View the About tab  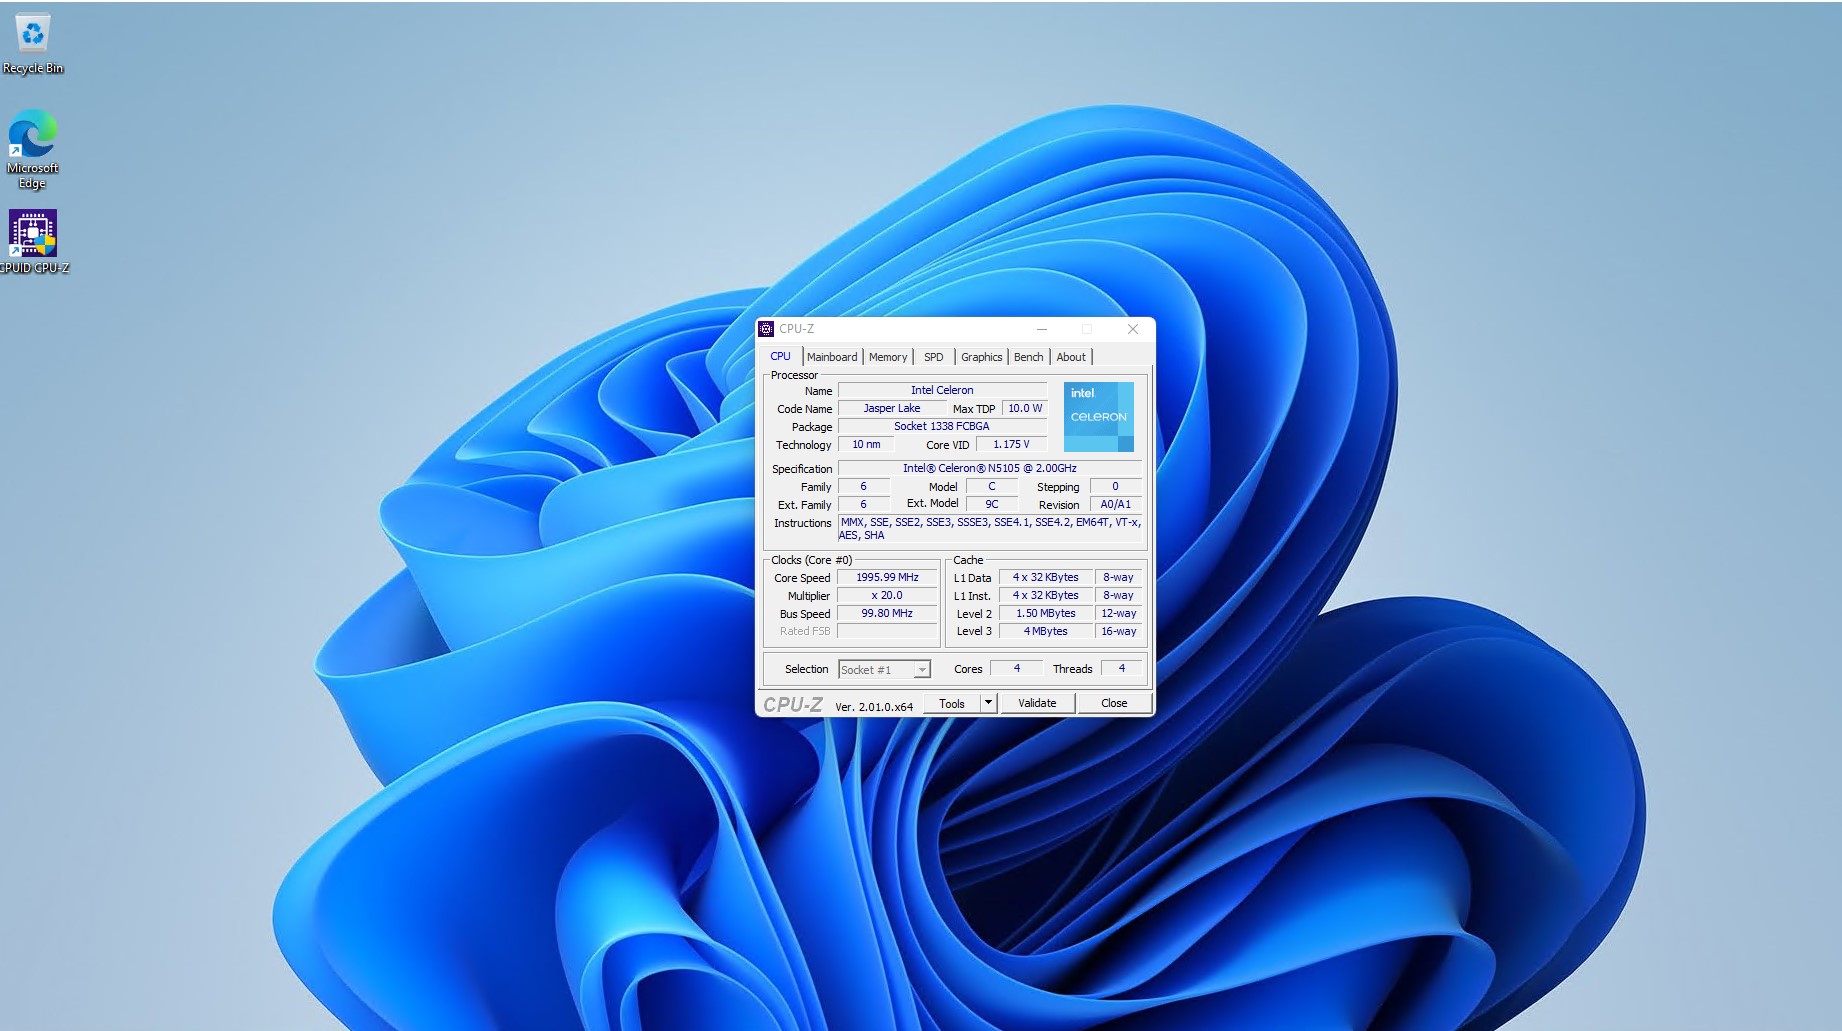pyautogui.click(x=1071, y=357)
